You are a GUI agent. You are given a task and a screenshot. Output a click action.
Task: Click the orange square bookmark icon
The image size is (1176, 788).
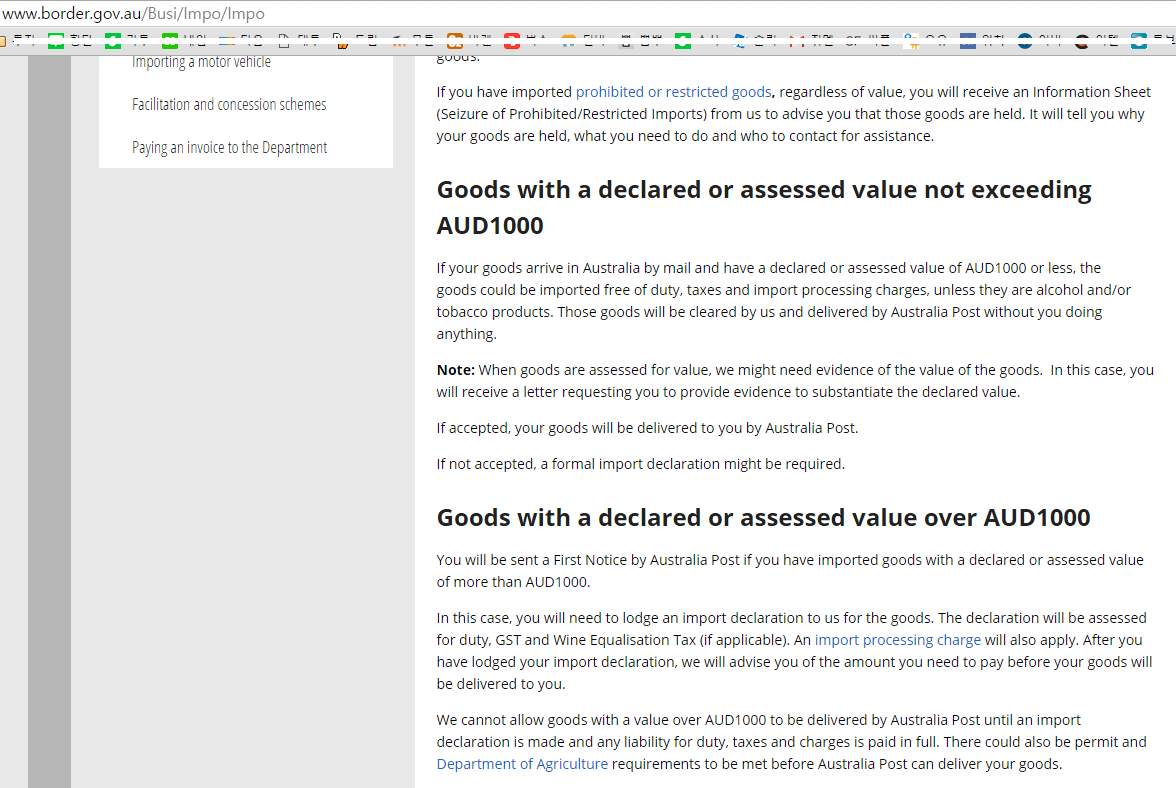point(455,41)
